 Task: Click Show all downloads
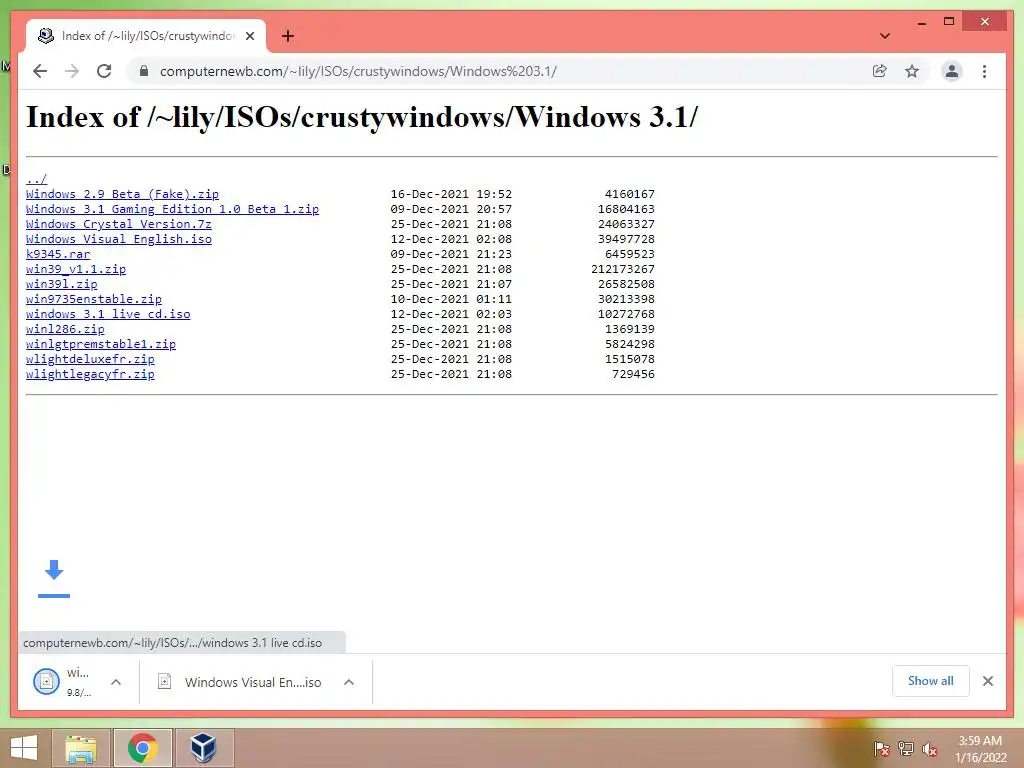coord(931,681)
